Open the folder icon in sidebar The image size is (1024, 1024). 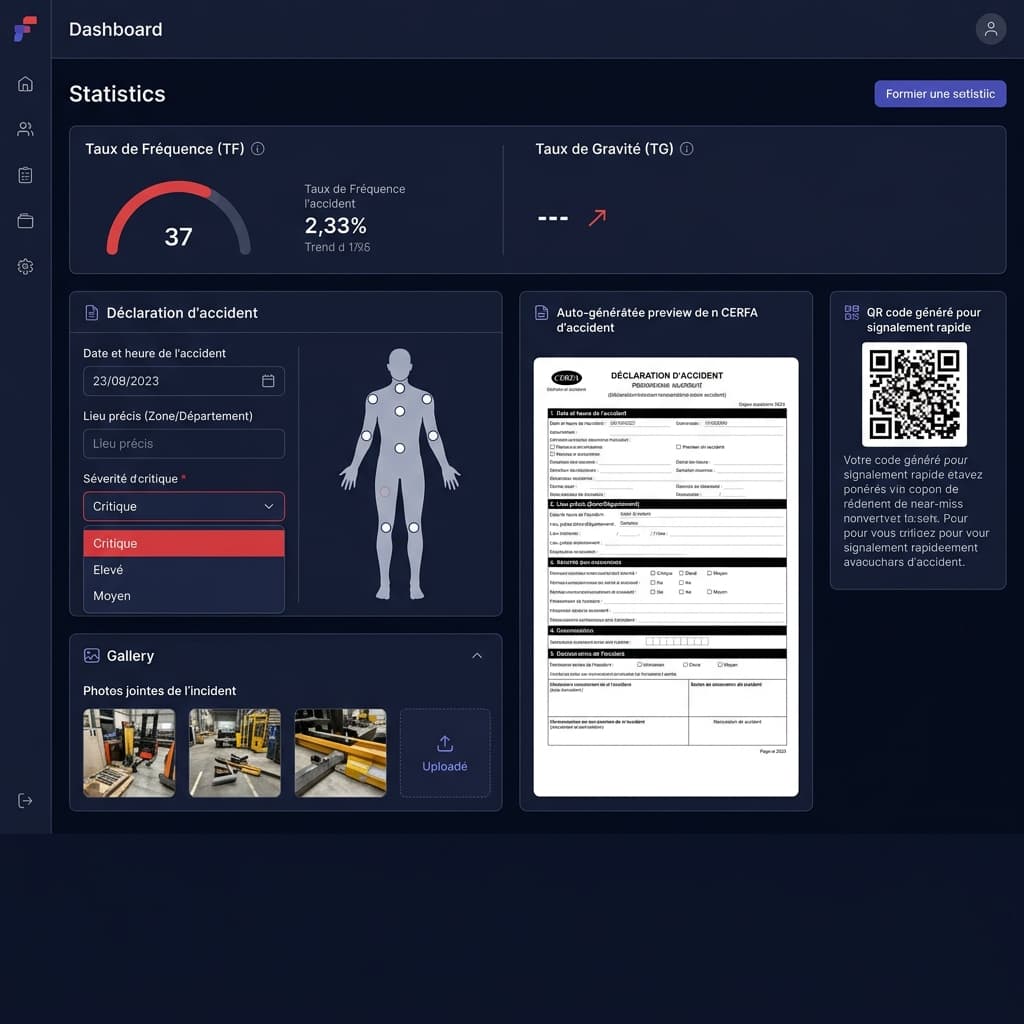click(25, 221)
